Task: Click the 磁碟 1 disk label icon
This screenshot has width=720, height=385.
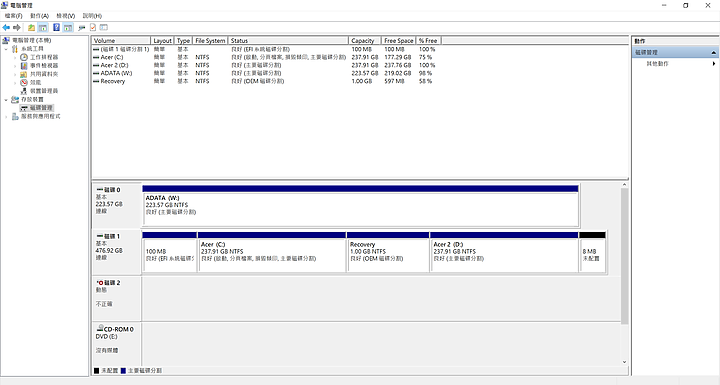Action: coord(99,236)
